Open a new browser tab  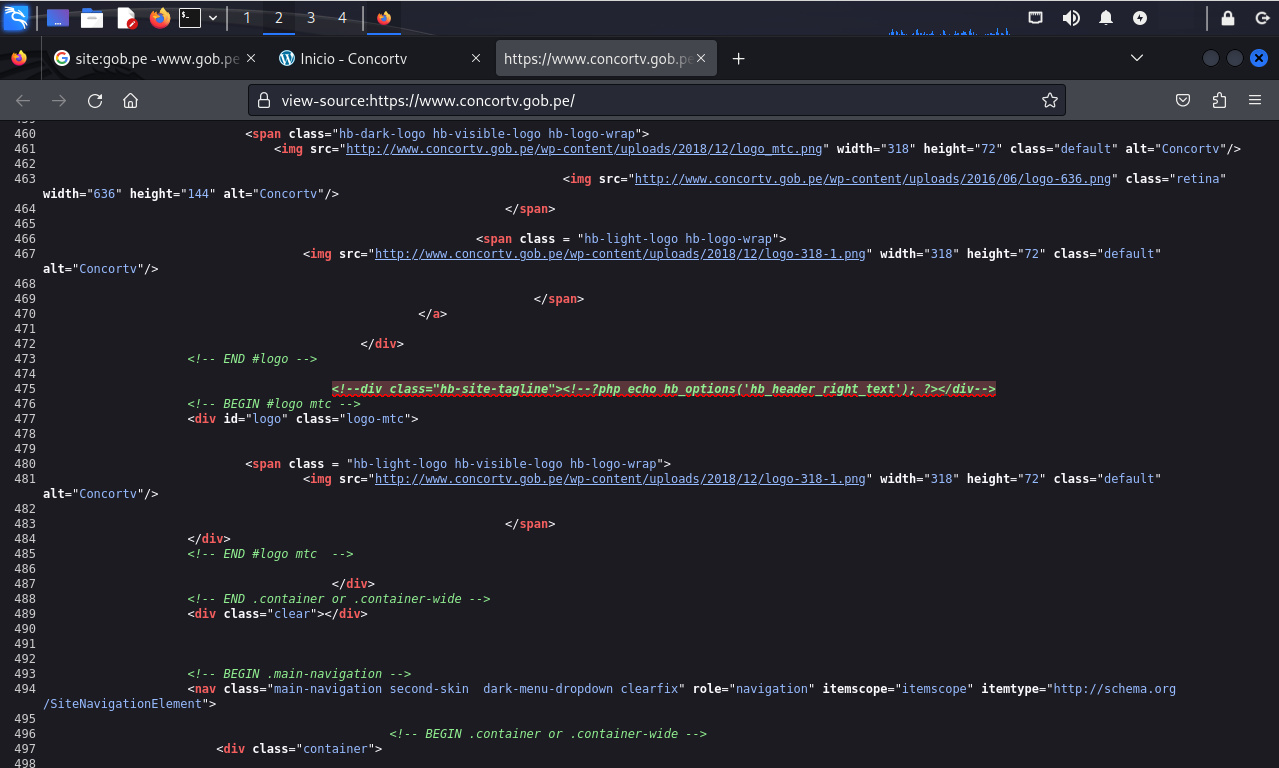[738, 59]
